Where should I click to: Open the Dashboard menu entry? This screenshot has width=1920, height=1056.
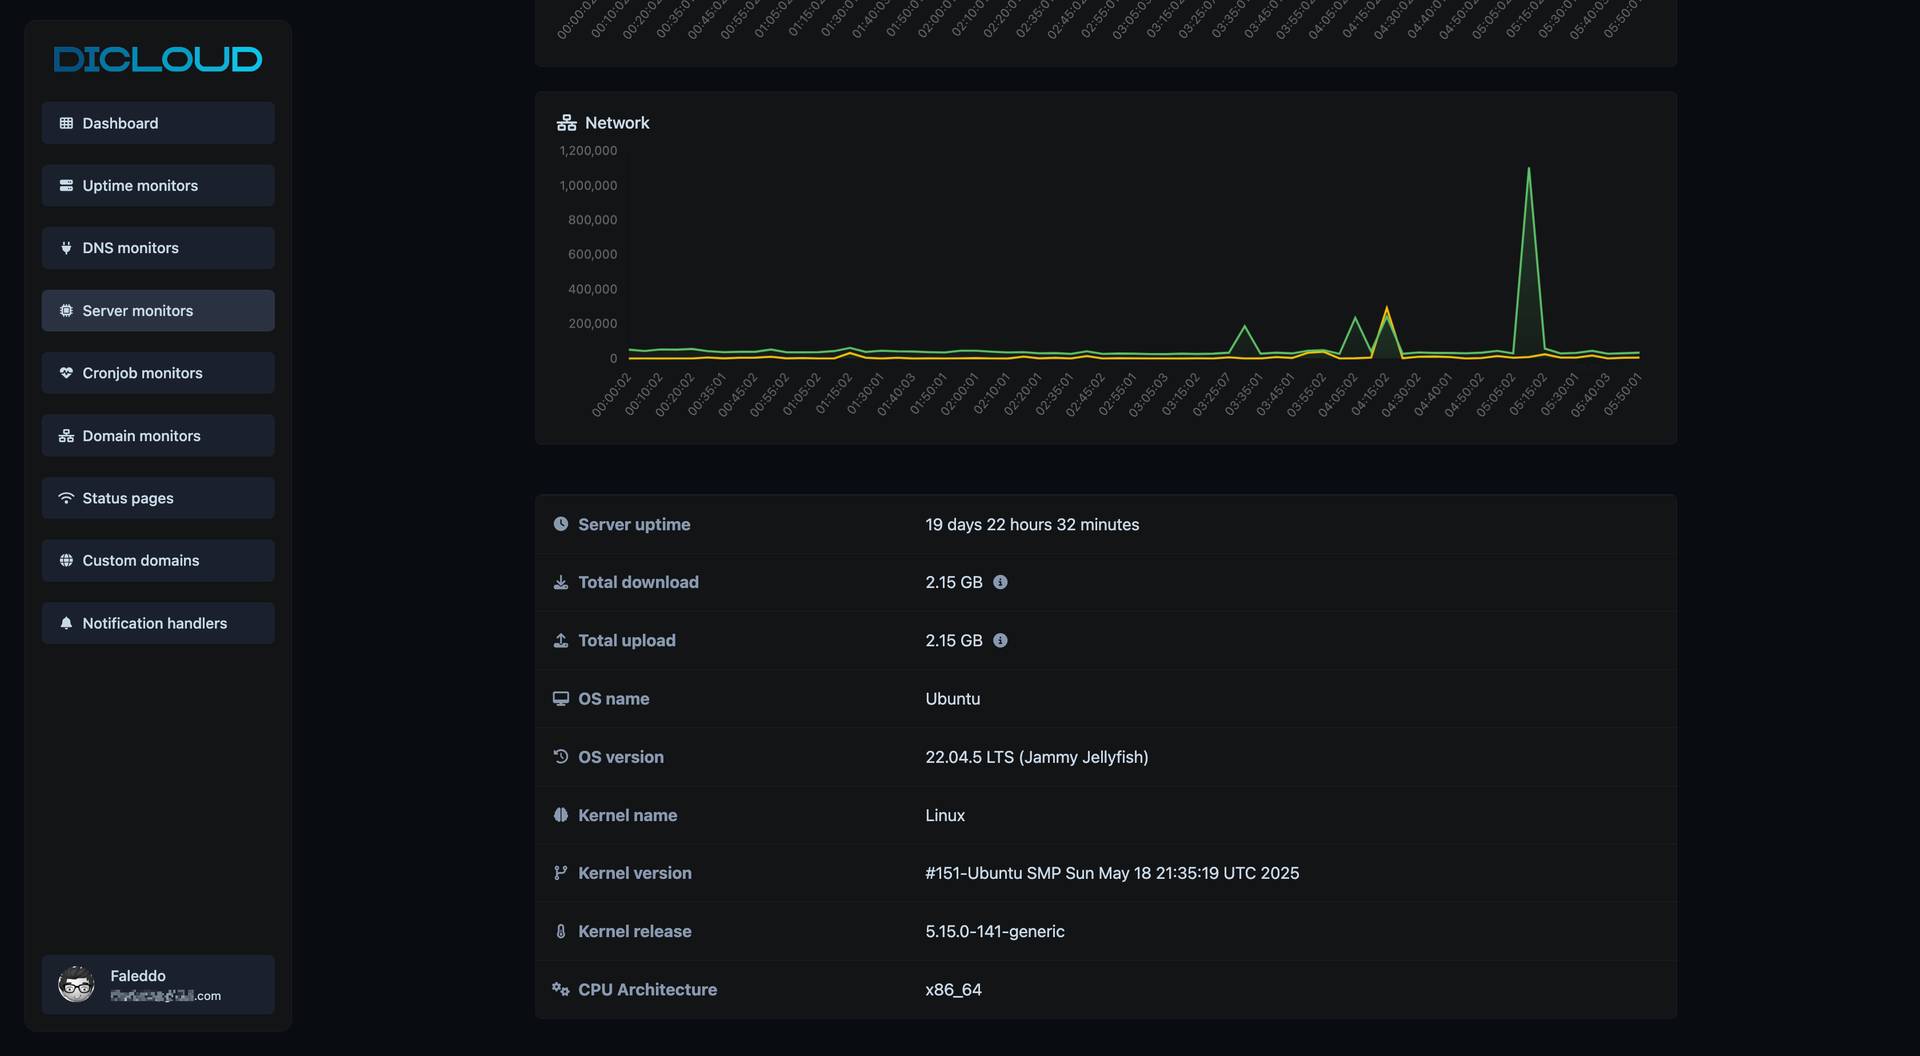click(x=120, y=123)
